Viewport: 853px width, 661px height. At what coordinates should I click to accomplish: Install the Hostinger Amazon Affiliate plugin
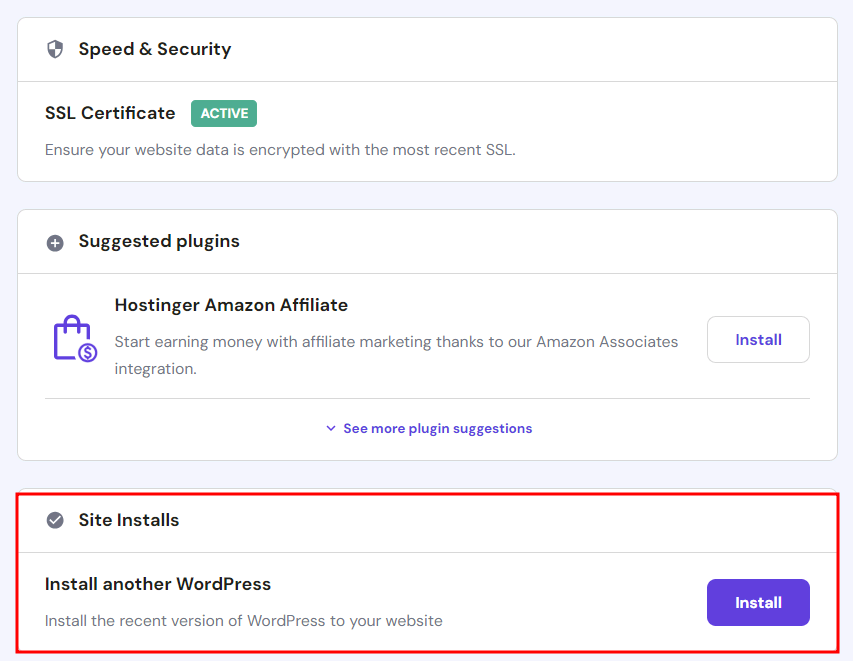pos(758,339)
